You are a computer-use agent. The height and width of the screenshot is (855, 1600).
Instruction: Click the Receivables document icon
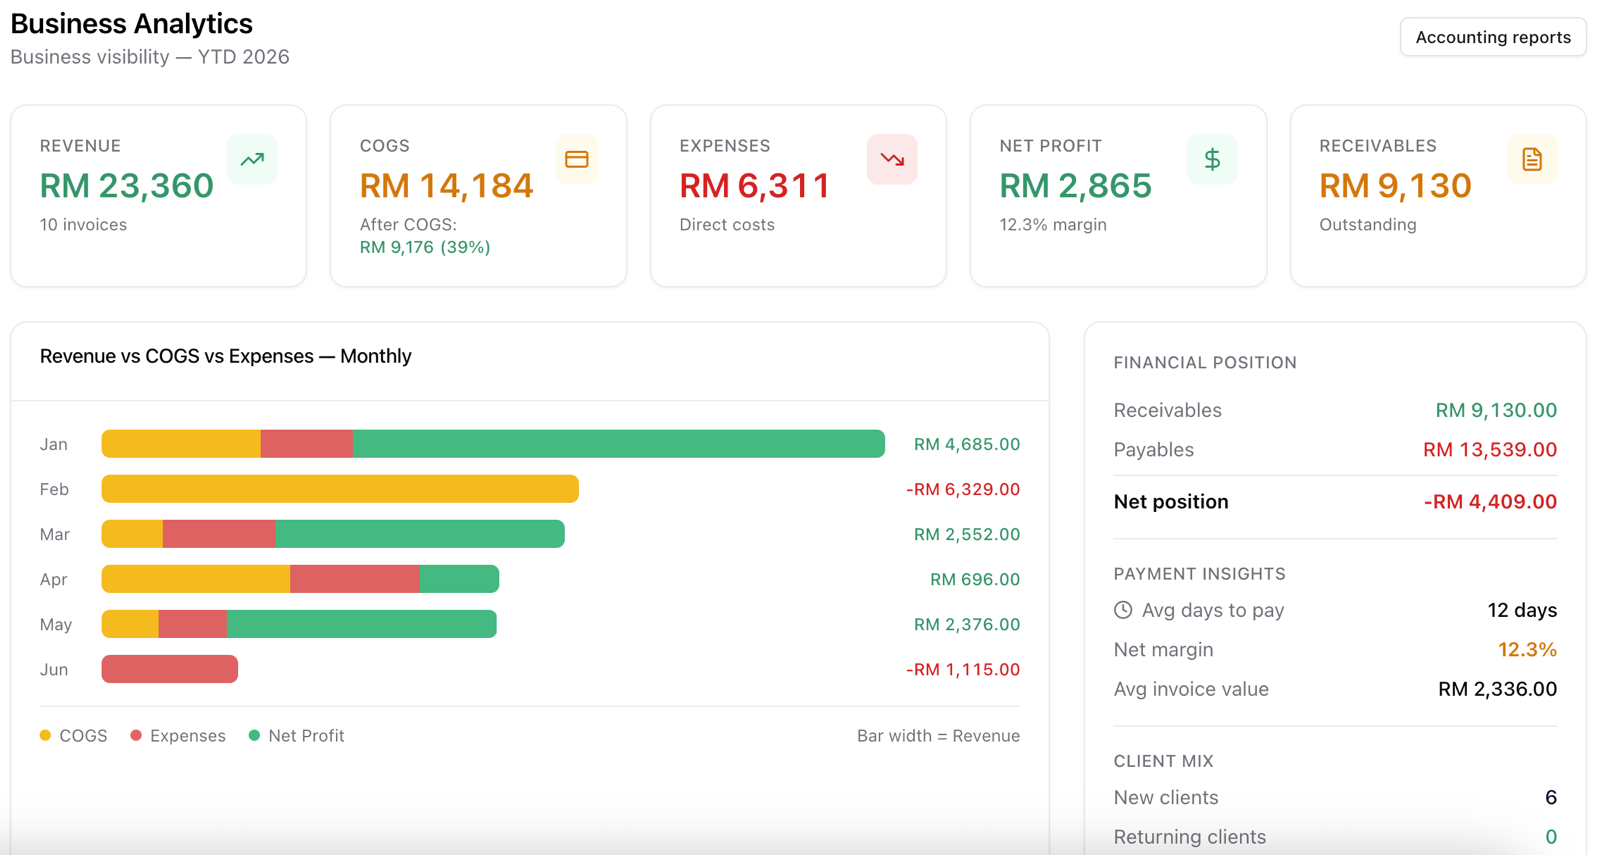click(1532, 159)
